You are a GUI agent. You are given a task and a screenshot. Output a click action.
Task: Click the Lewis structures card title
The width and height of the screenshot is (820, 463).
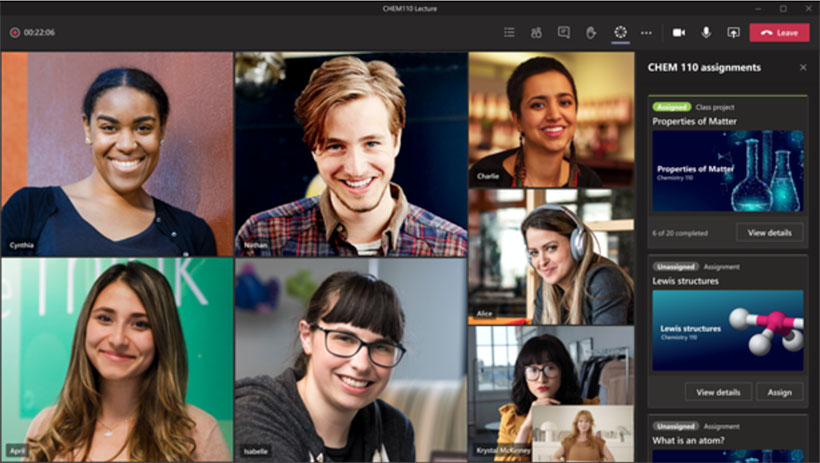[x=685, y=281]
